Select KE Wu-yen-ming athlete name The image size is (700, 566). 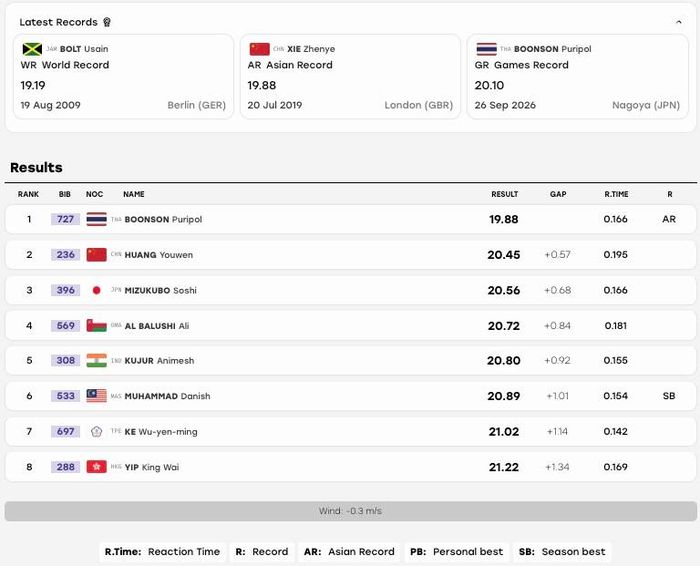pyautogui.click(x=161, y=432)
